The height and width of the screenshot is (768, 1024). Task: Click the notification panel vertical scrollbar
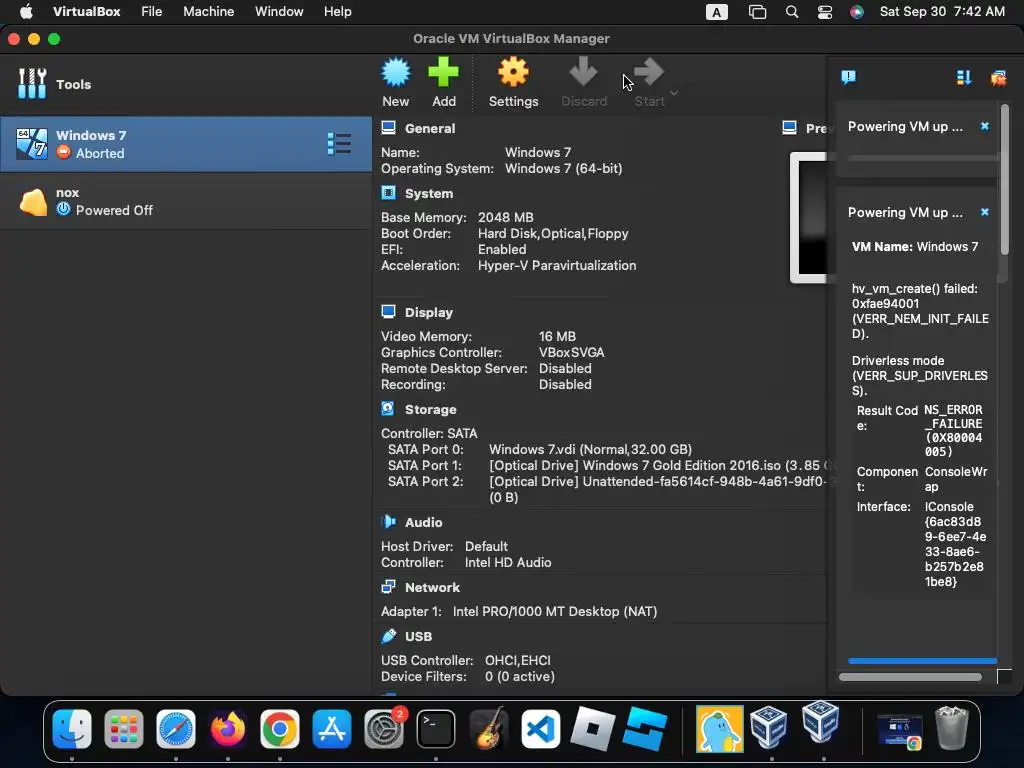tap(1004, 180)
